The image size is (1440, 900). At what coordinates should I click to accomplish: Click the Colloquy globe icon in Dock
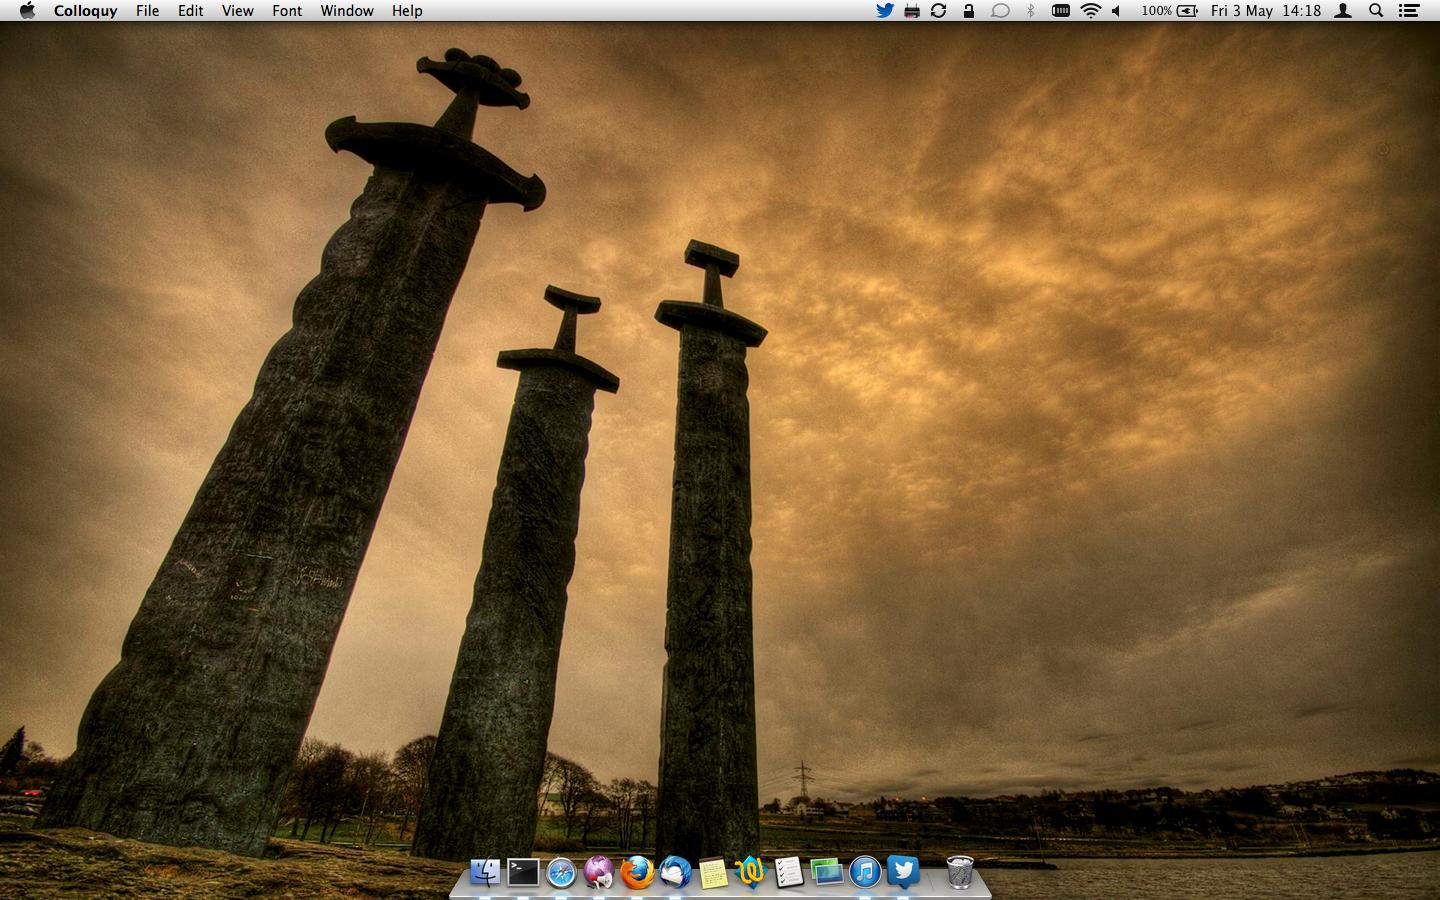point(599,872)
